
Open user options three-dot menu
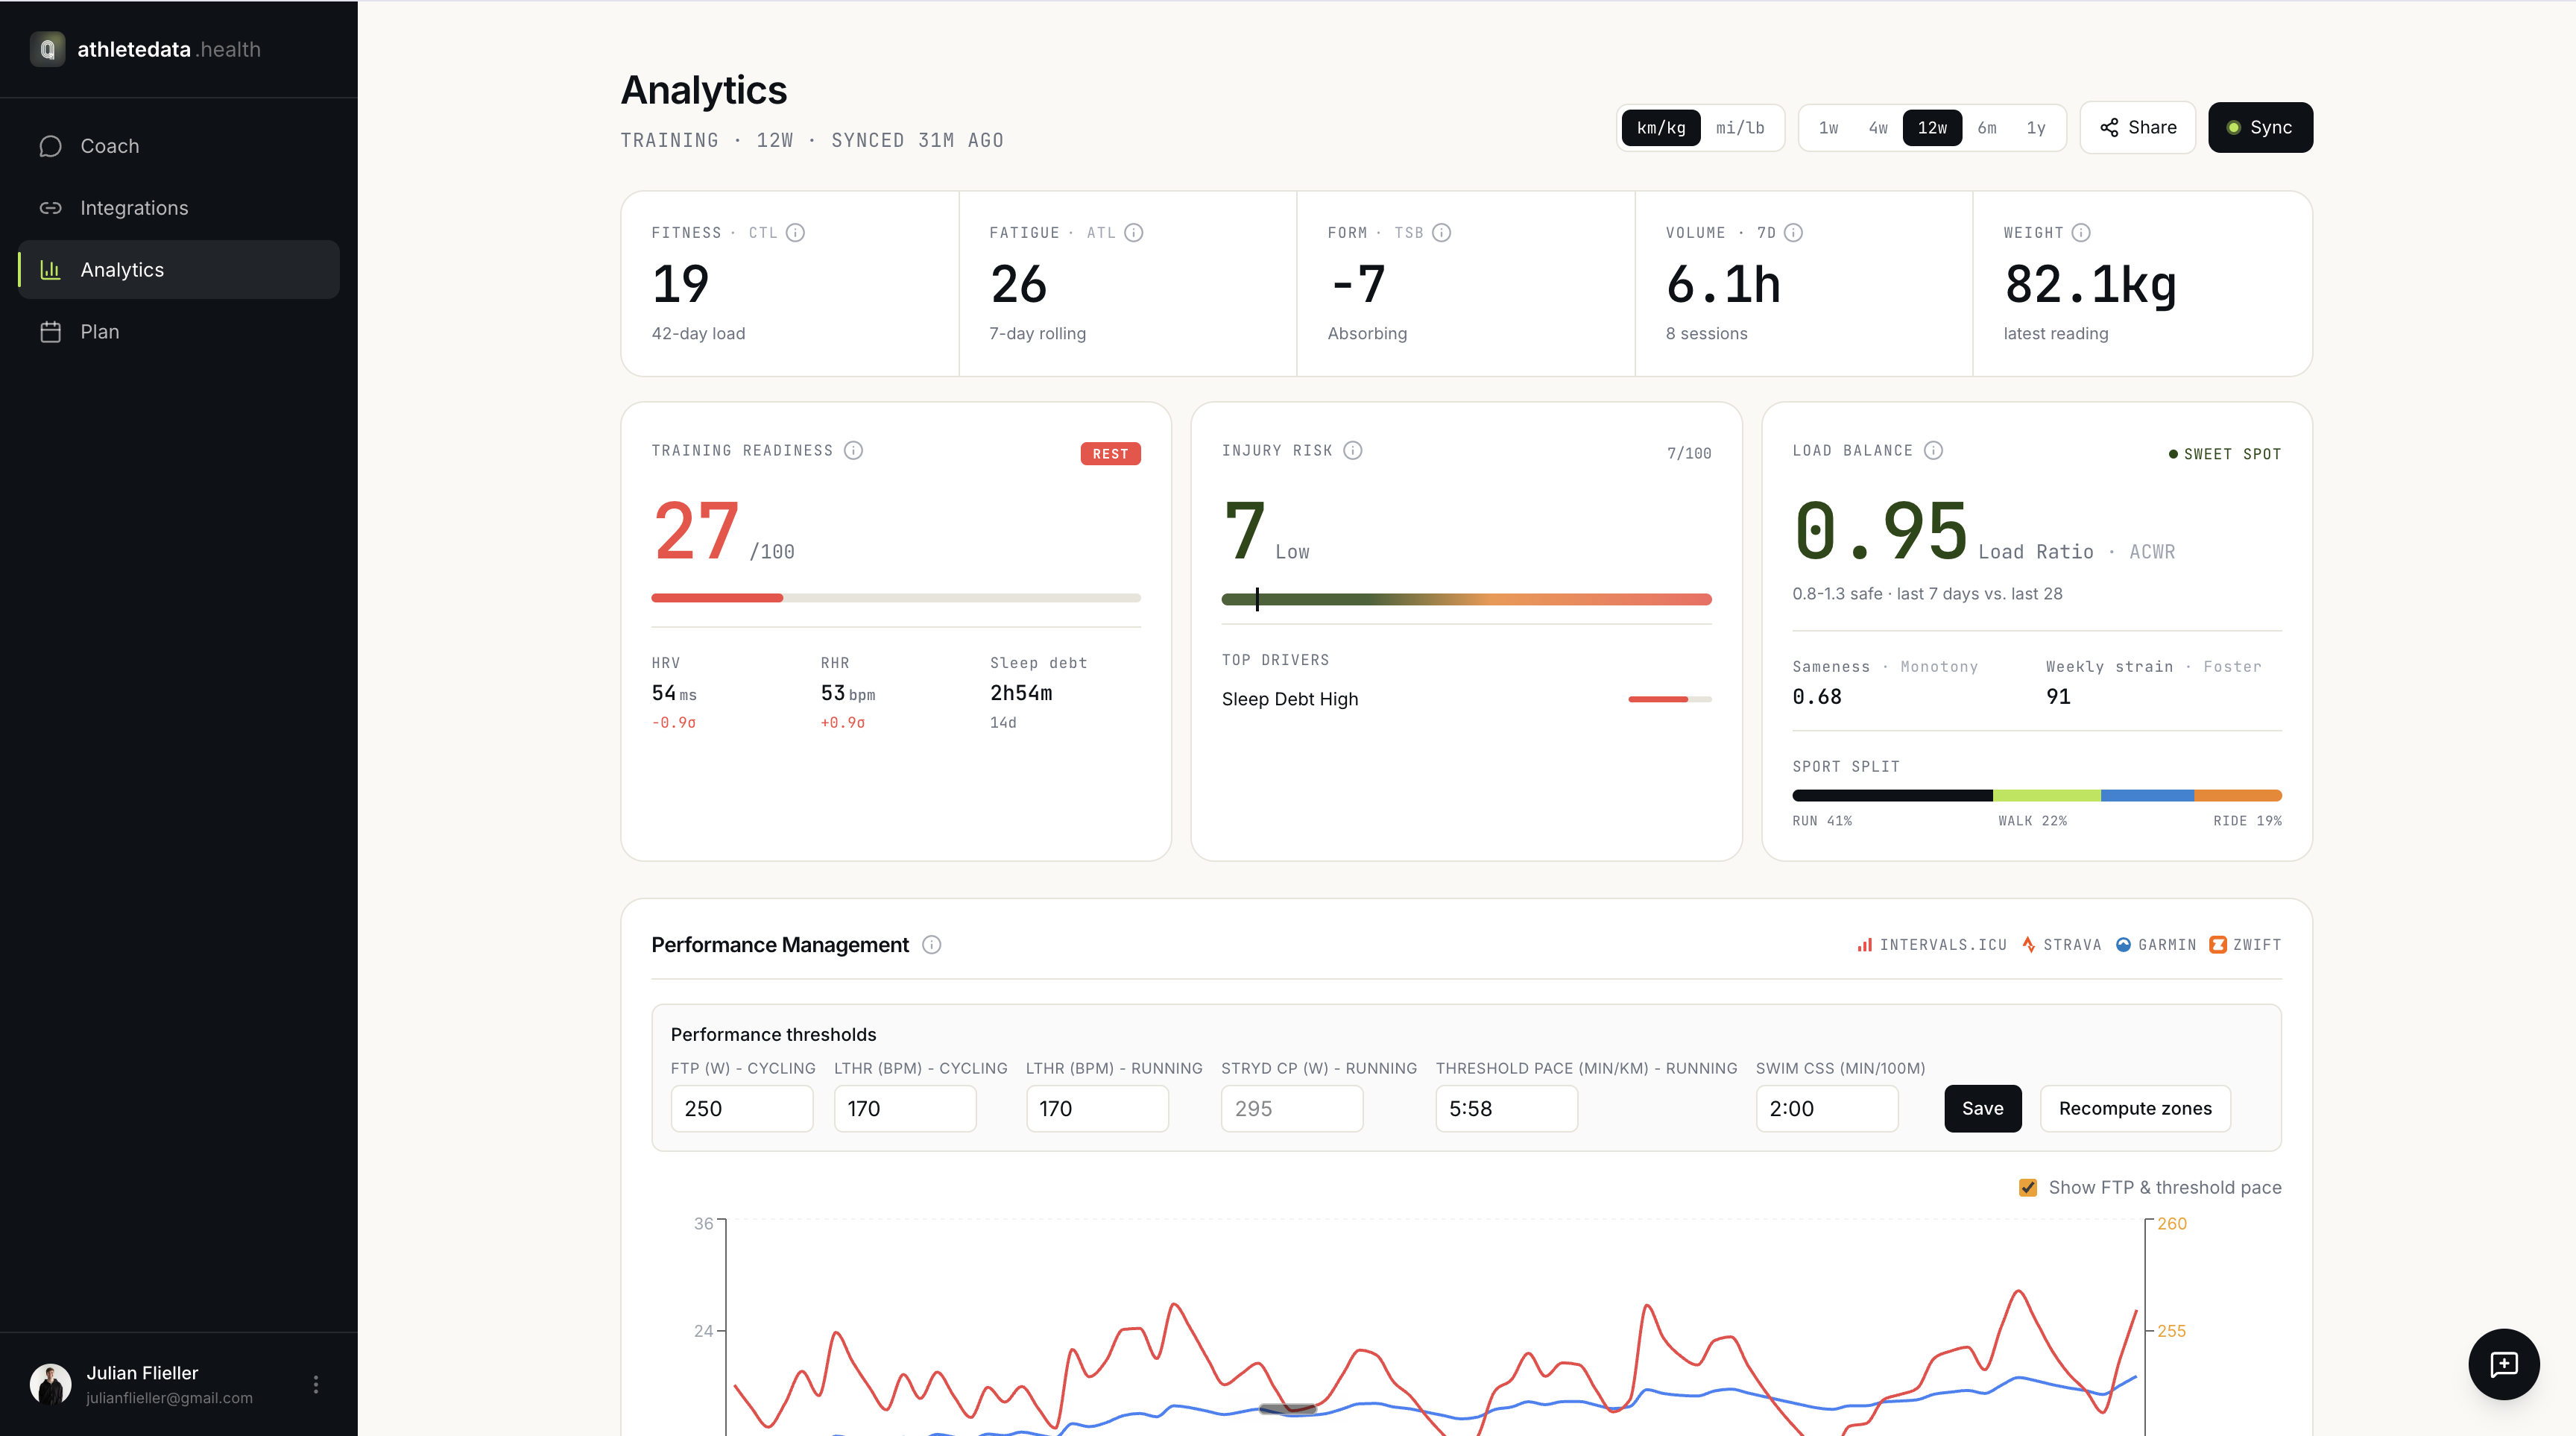click(x=316, y=1384)
